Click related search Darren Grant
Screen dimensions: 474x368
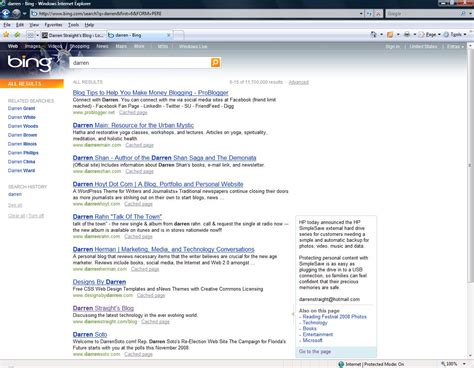point(21,108)
